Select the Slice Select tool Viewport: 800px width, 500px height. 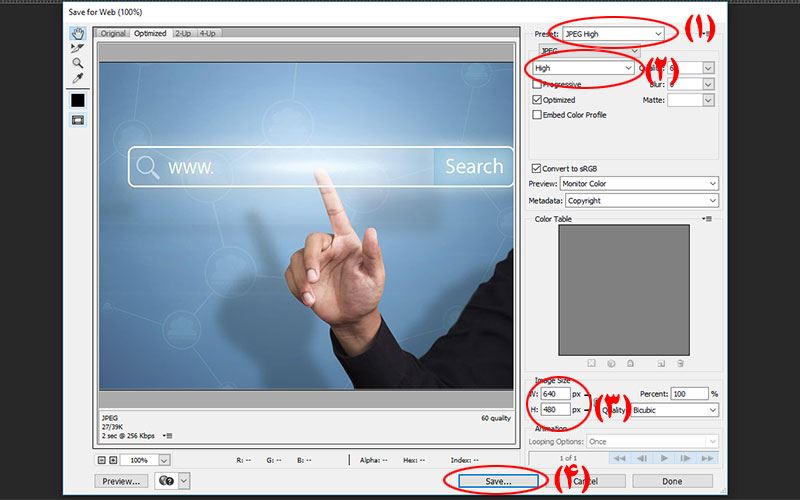tap(78, 48)
